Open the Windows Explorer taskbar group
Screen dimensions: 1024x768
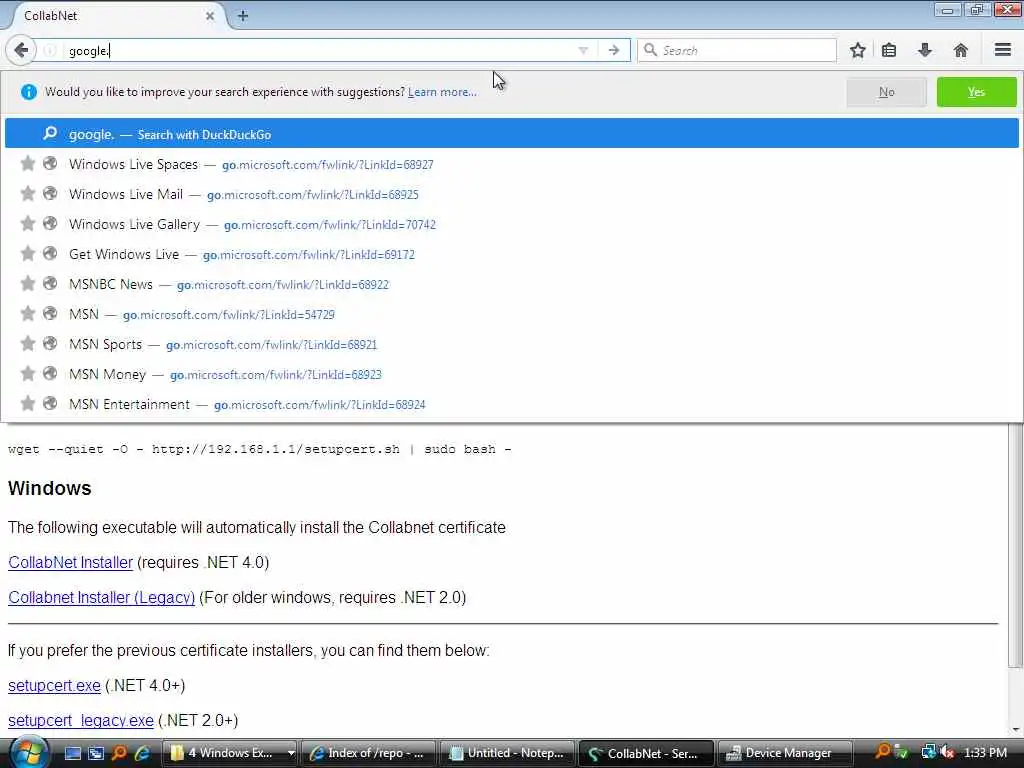[231, 753]
